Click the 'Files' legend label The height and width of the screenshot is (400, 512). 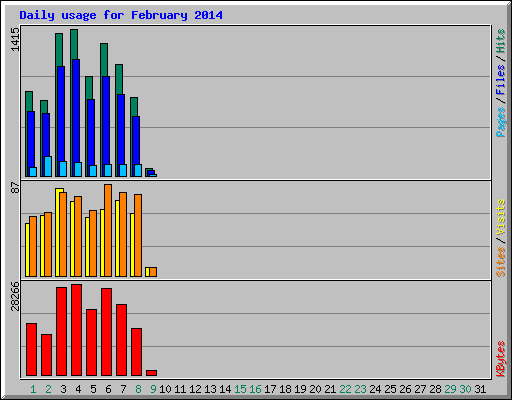click(x=501, y=80)
